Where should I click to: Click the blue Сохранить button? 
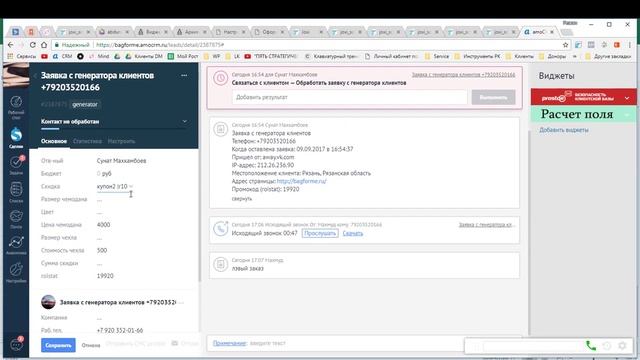[x=58, y=345]
